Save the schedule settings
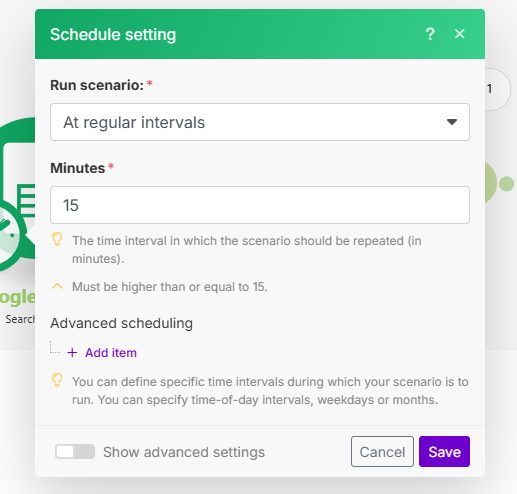Viewport: 517px width, 494px height. 444,452
